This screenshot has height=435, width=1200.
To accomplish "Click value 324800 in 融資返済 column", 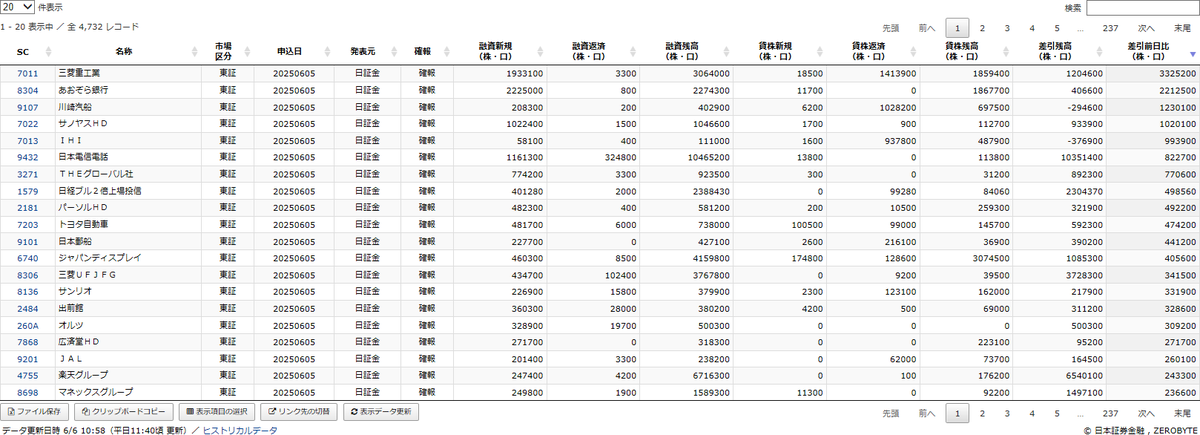I will (620, 157).
